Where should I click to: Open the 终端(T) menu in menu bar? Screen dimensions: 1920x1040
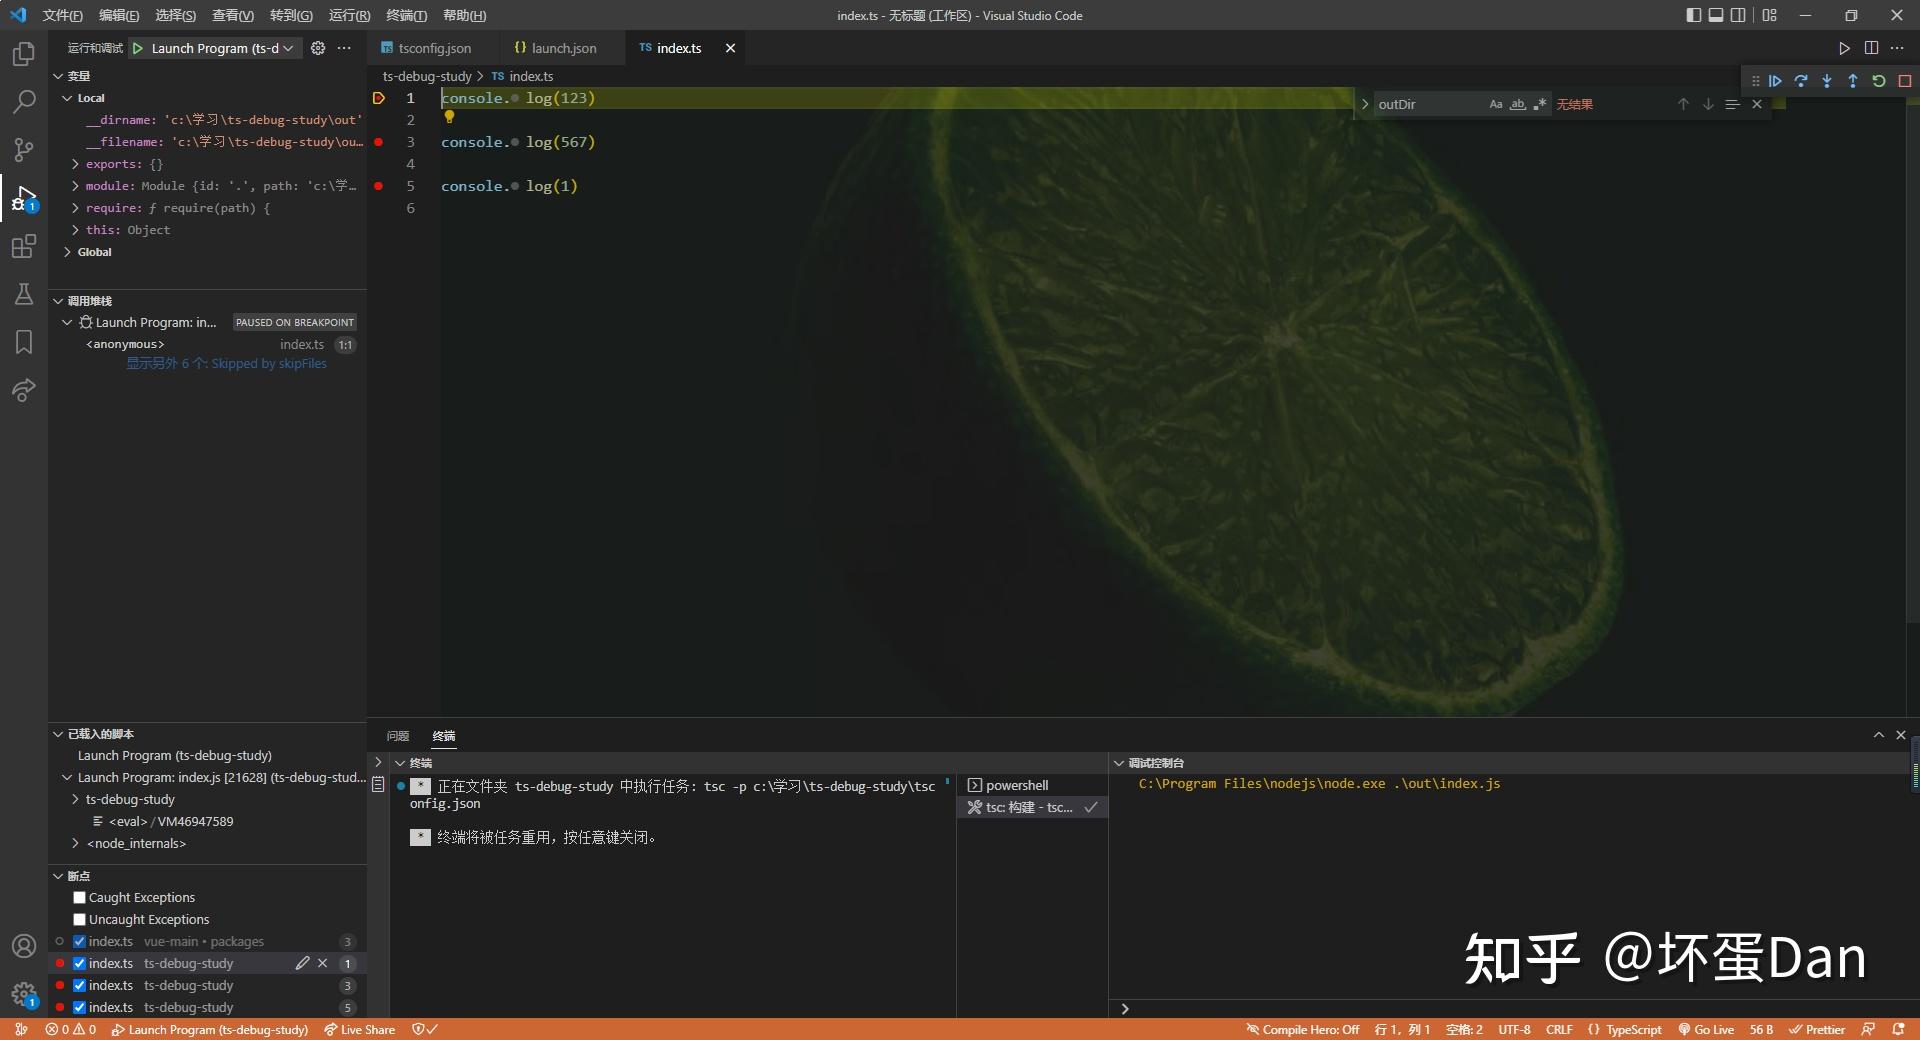pyautogui.click(x=406, y=15)
